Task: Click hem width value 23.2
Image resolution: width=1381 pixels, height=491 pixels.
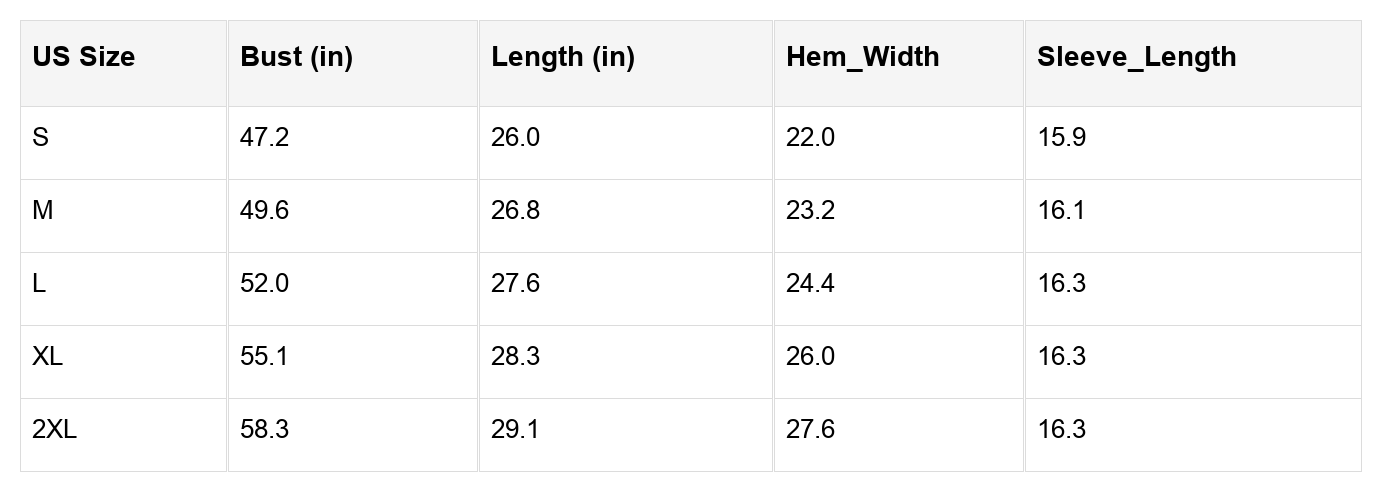Action: (810, 210)
